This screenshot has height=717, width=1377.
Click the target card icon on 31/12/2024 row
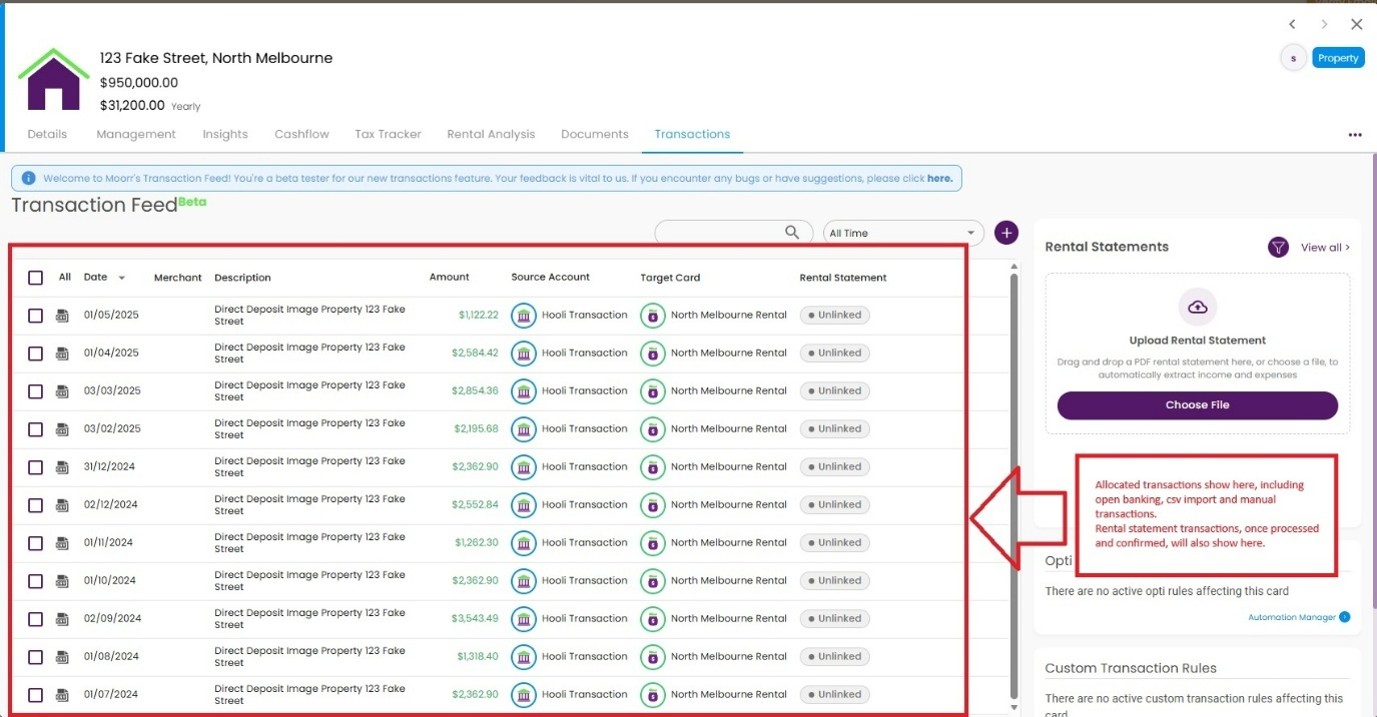click(x=652, y=468)
